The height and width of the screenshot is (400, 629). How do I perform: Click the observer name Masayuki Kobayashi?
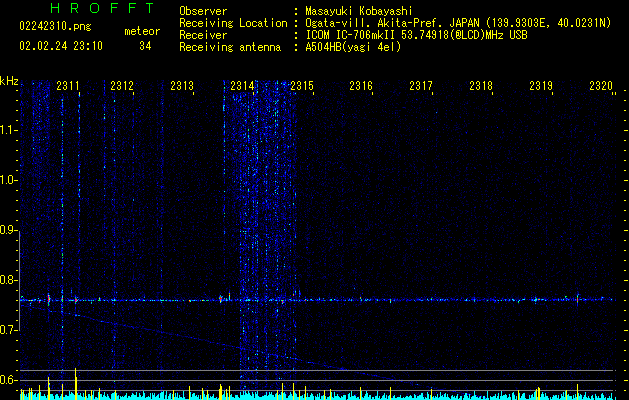coord(359,11)
